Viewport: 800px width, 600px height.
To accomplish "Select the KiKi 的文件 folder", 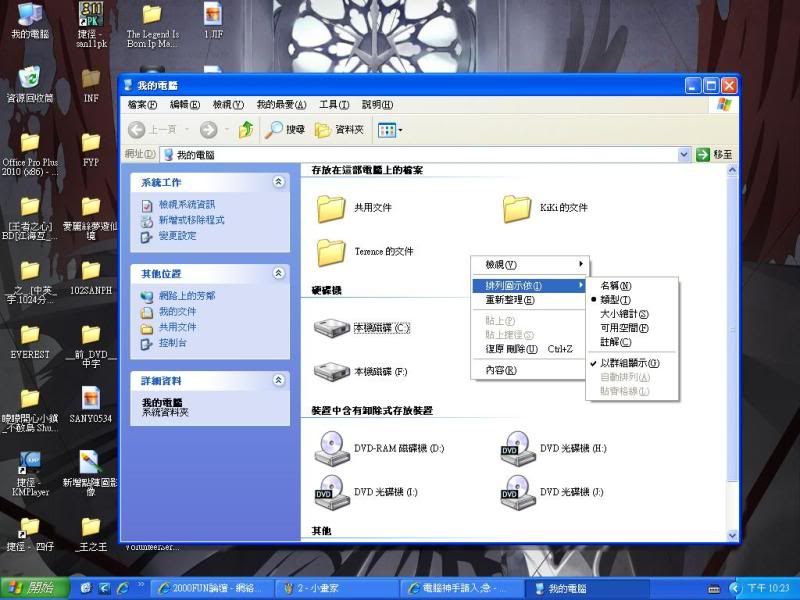I will (545, 208).
